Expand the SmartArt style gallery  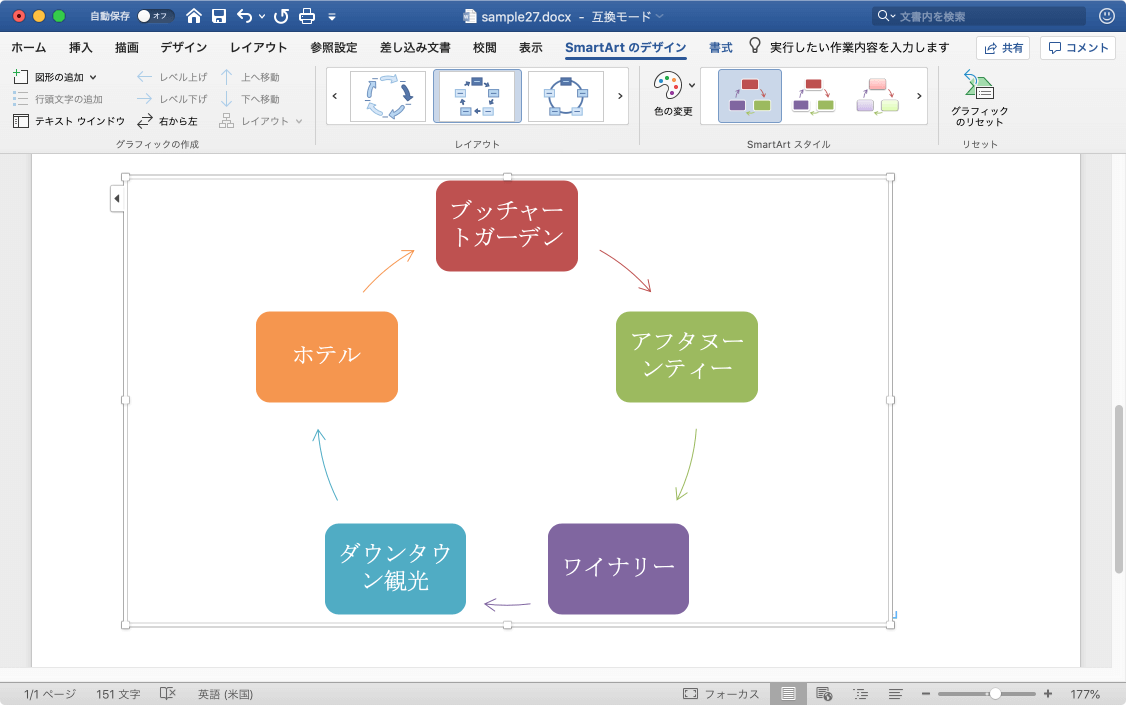tap(919, 96)
